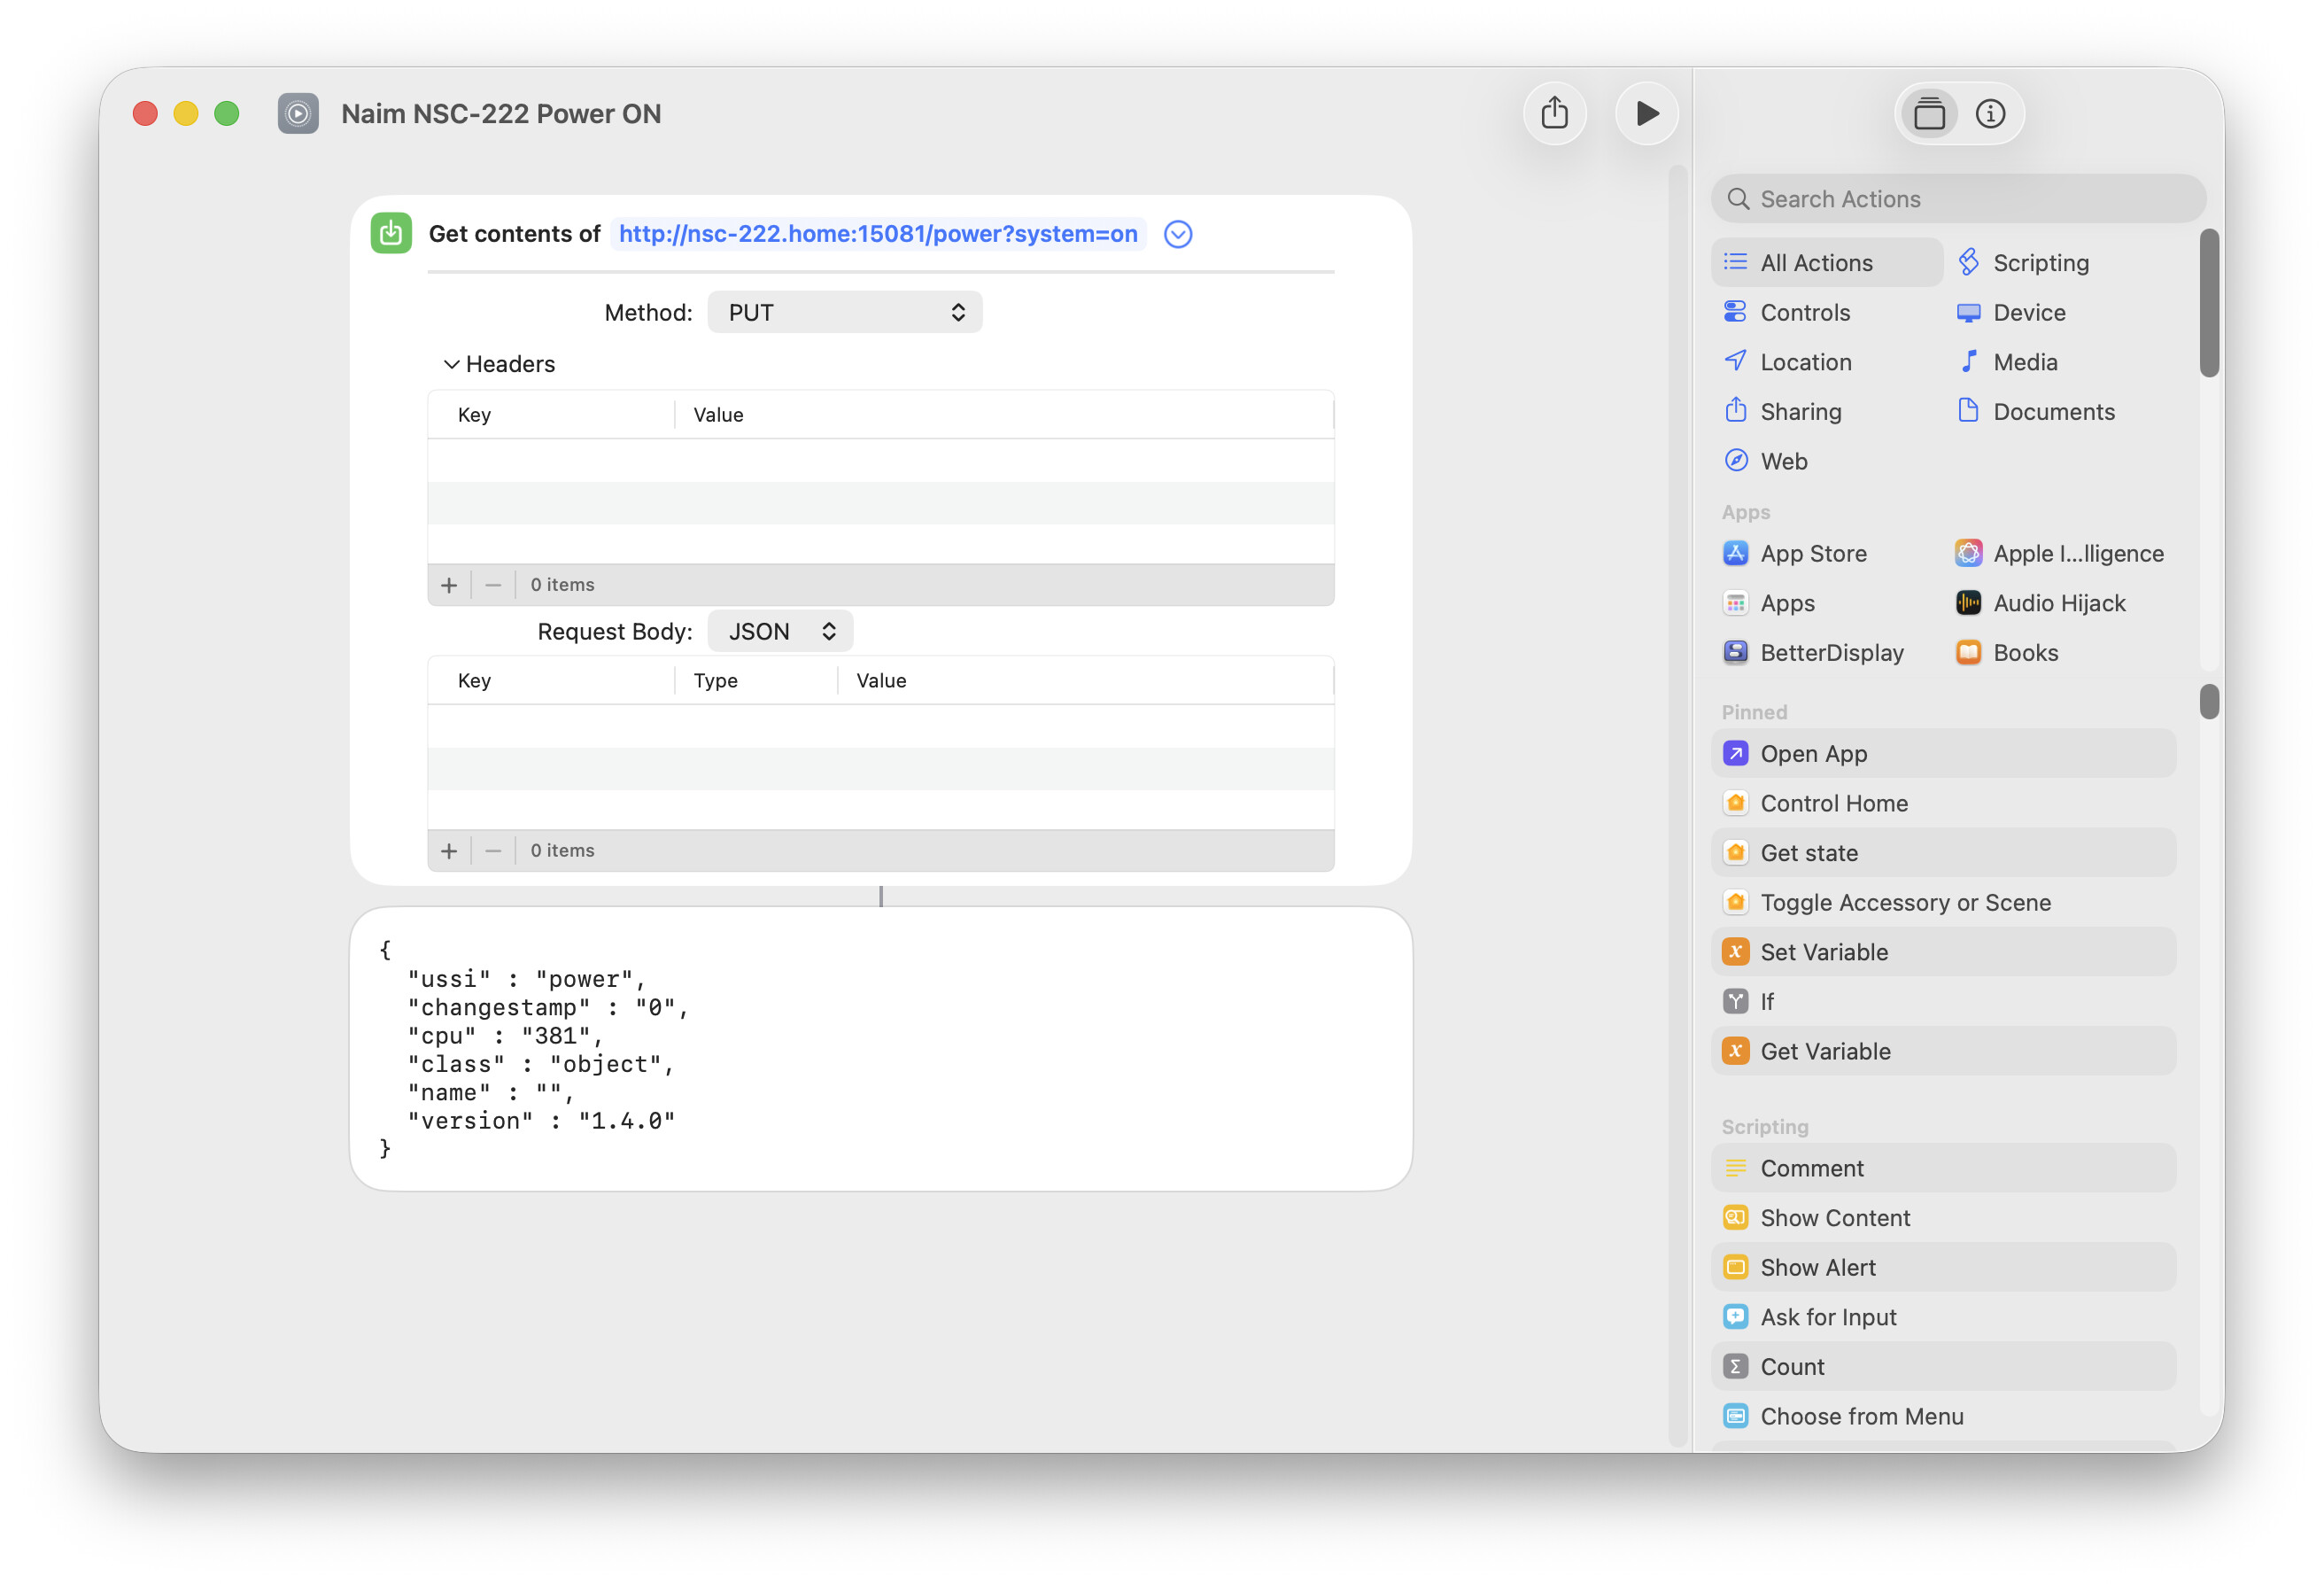Select the Scripting category
The width and height of the screenshot is (2324, 1584).
[x=2040, y=262]
